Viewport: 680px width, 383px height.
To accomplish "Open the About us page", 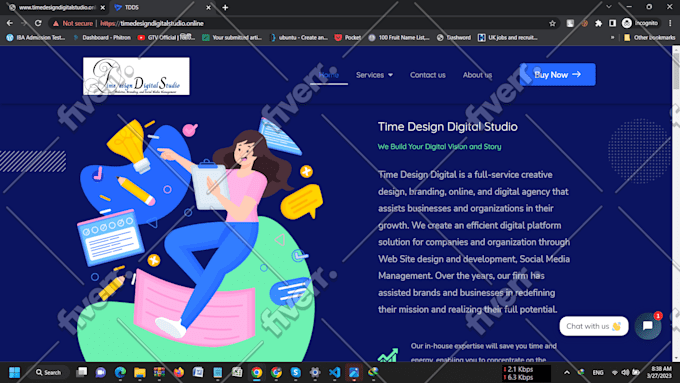I will tap(477, 75).
